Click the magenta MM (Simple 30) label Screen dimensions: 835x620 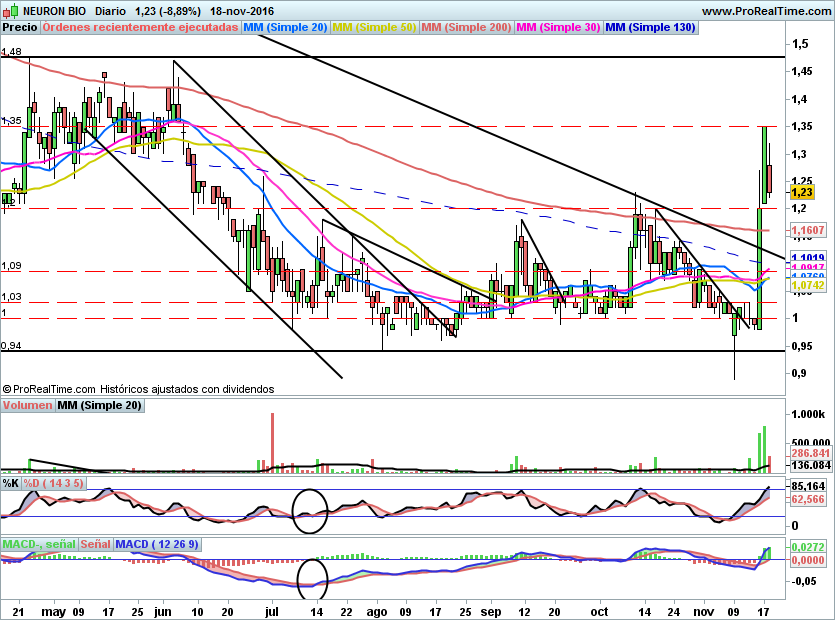pyautogui.click(x=559, y=28)
